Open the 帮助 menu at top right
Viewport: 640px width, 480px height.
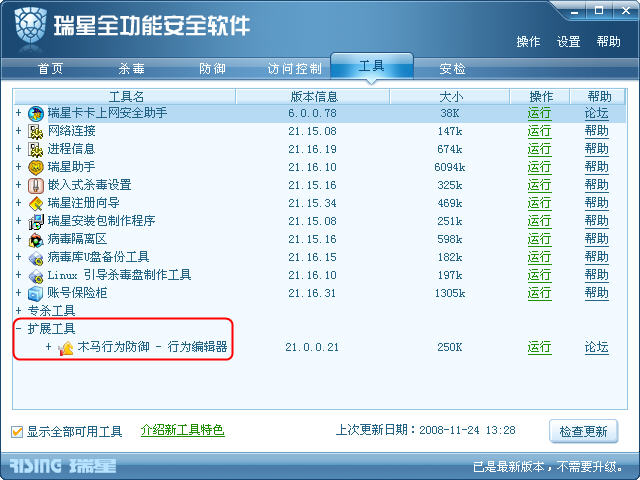(609, 42)
